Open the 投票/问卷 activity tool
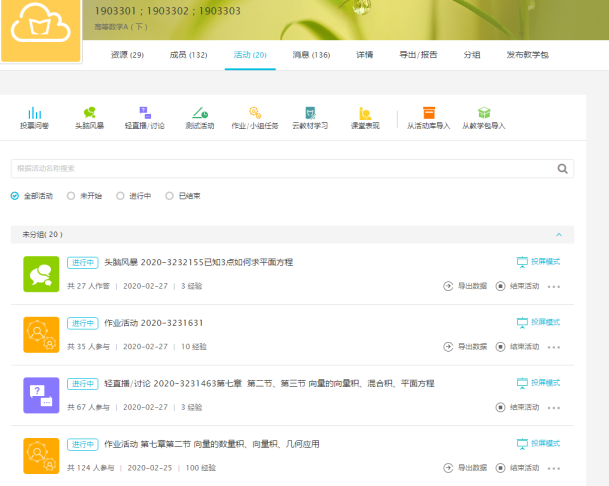 (33, 114)
